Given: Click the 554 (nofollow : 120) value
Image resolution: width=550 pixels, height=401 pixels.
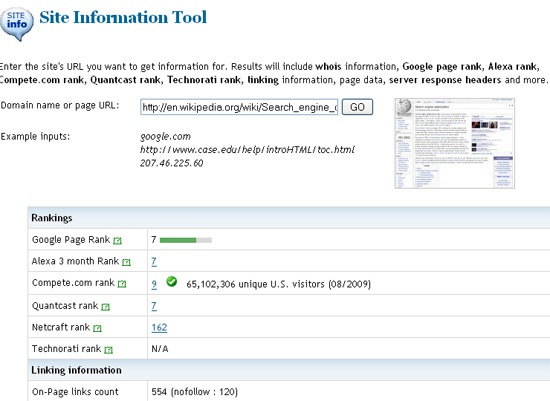Looking at the screenshot, I should coord(194,392).
